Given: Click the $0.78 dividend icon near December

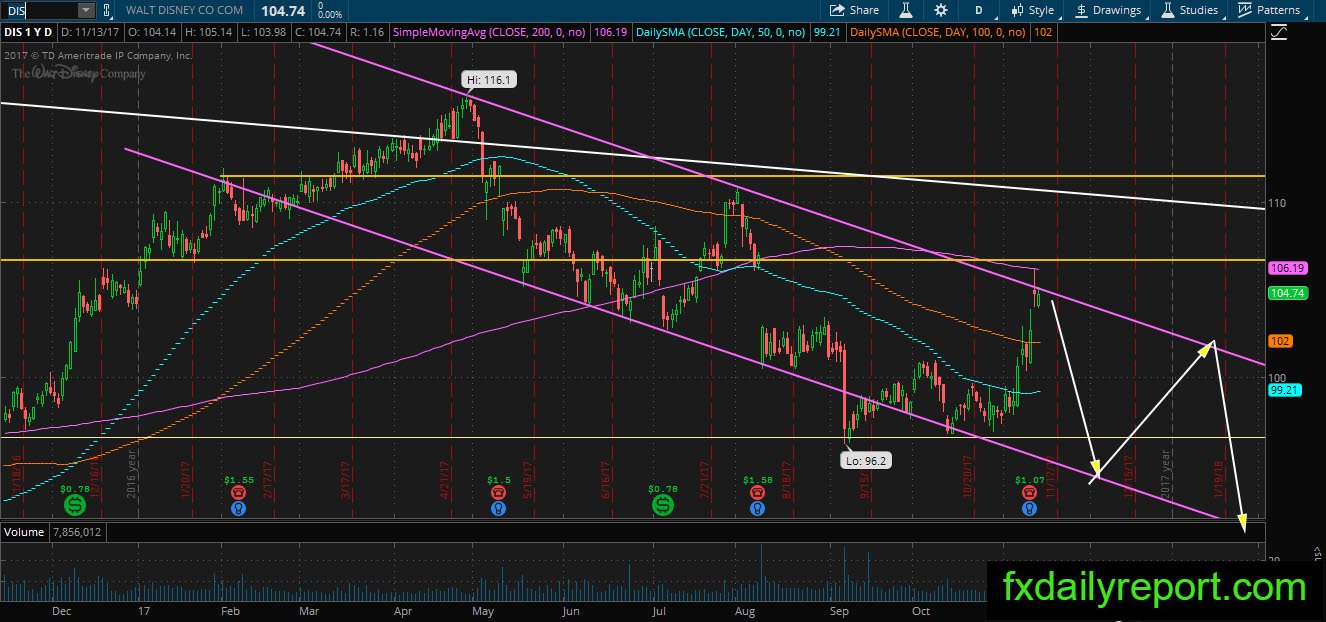Looking at the screenshot, I should [x=74, y=503].
